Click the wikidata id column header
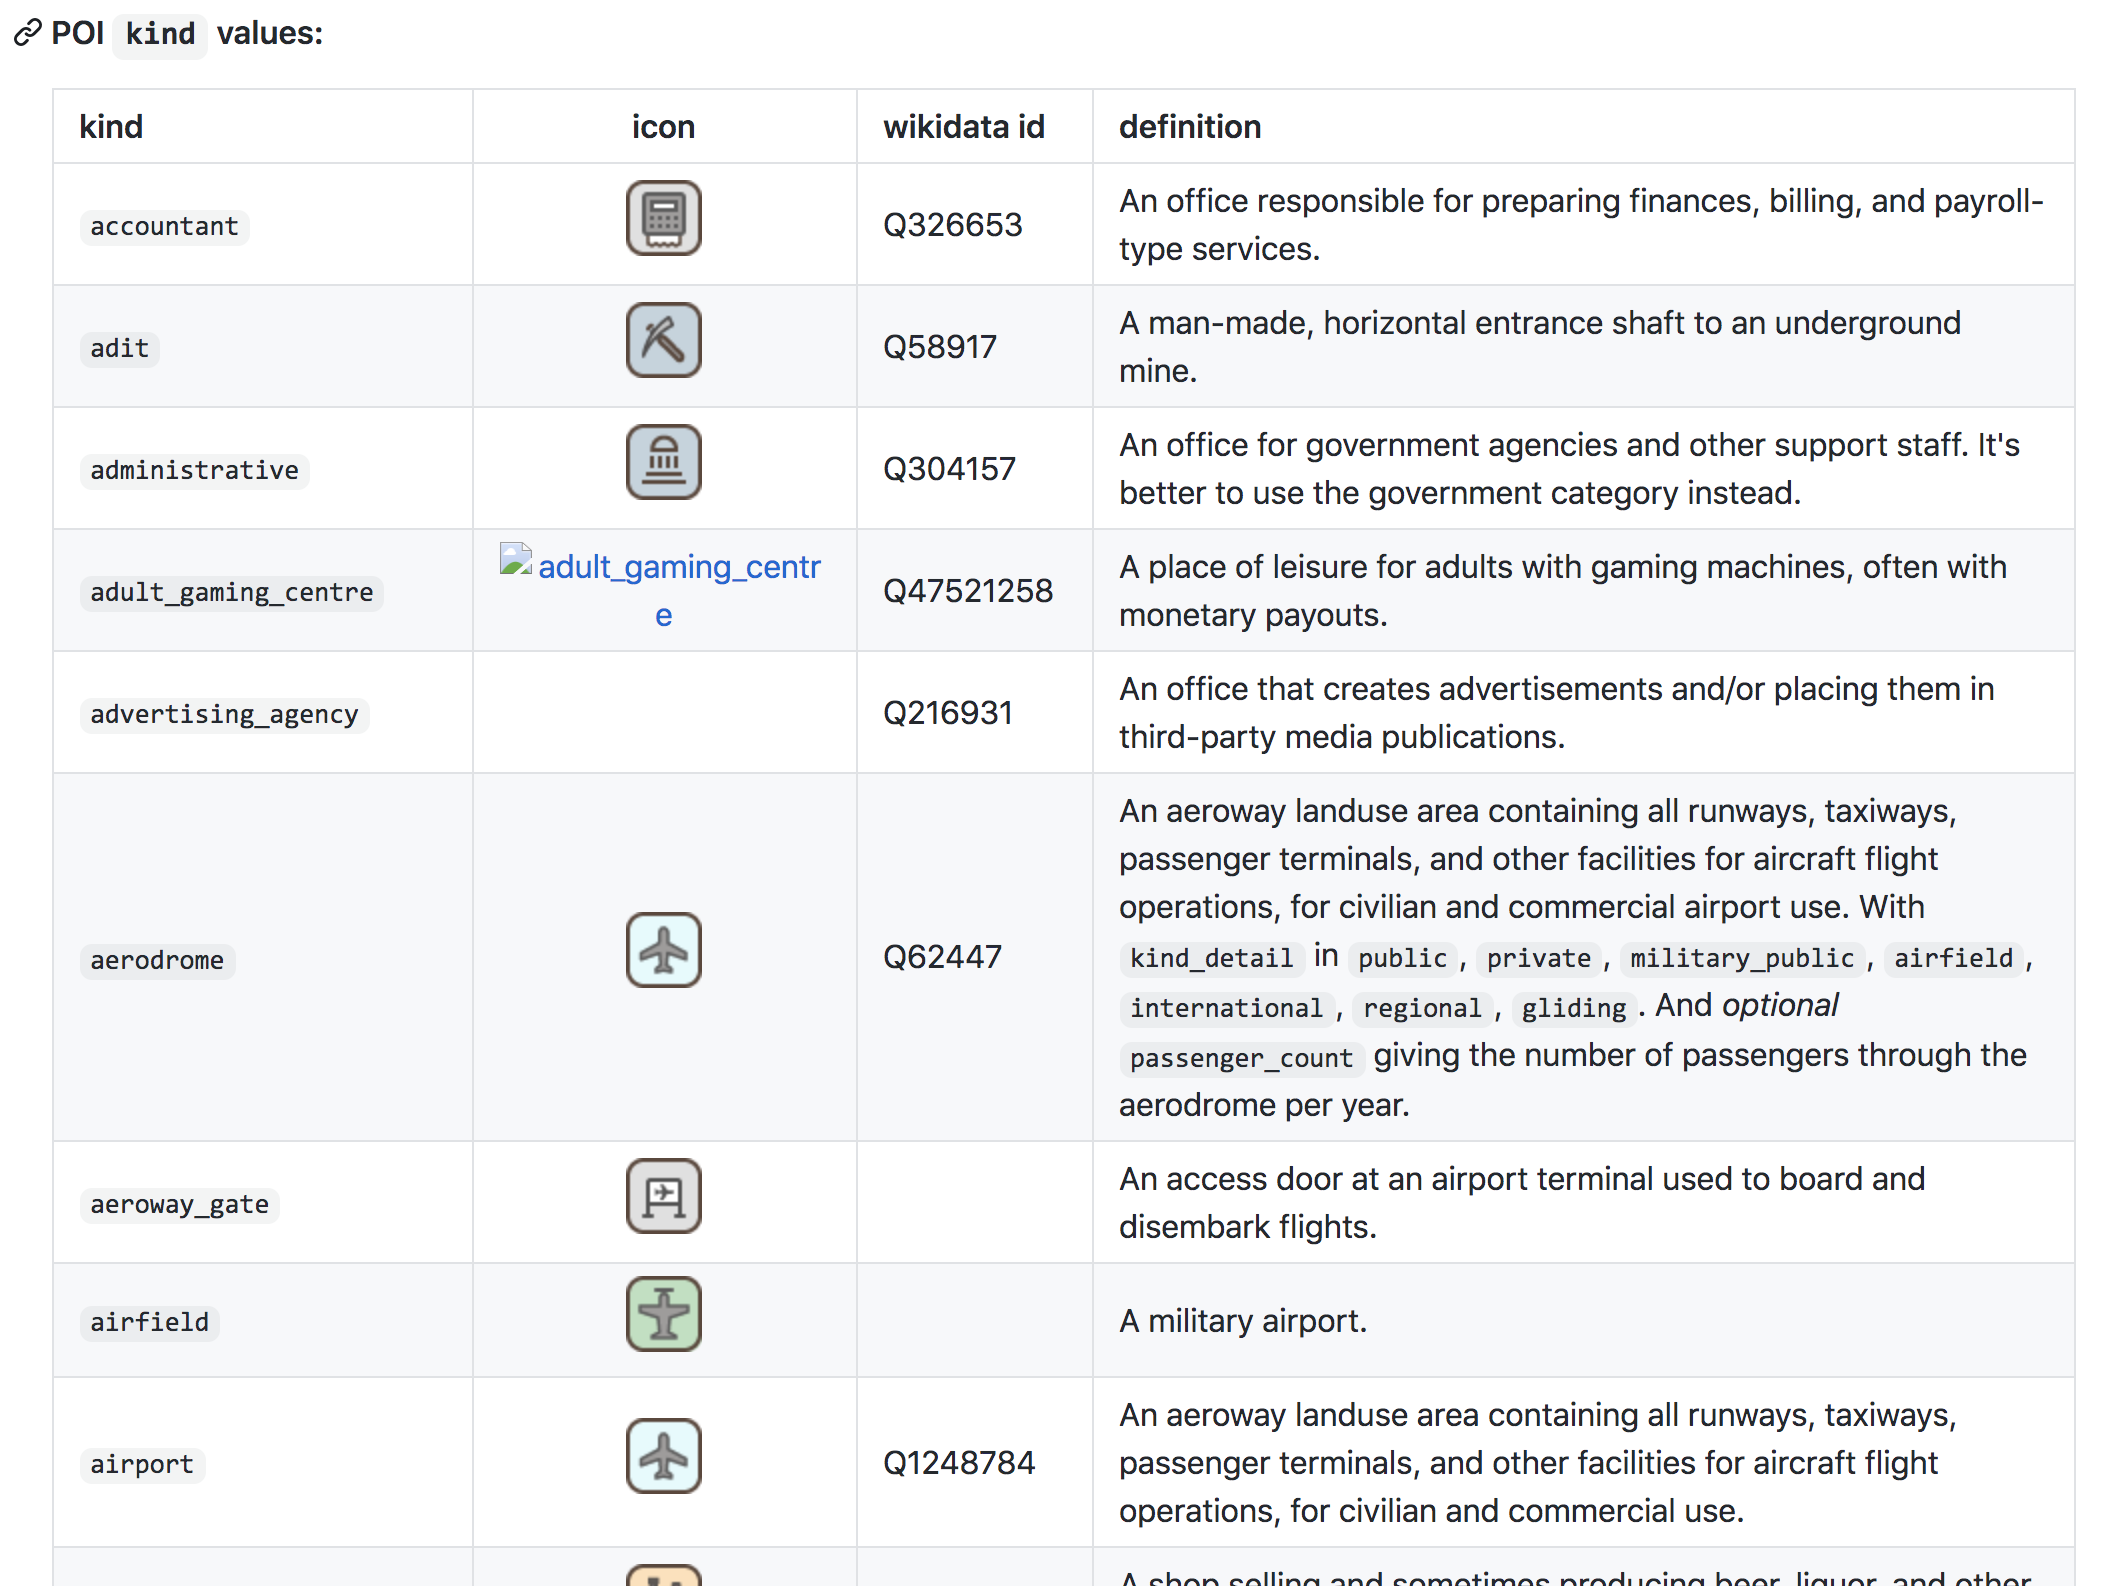This screenshot has width=2106, height=1586. pos(963,127)
